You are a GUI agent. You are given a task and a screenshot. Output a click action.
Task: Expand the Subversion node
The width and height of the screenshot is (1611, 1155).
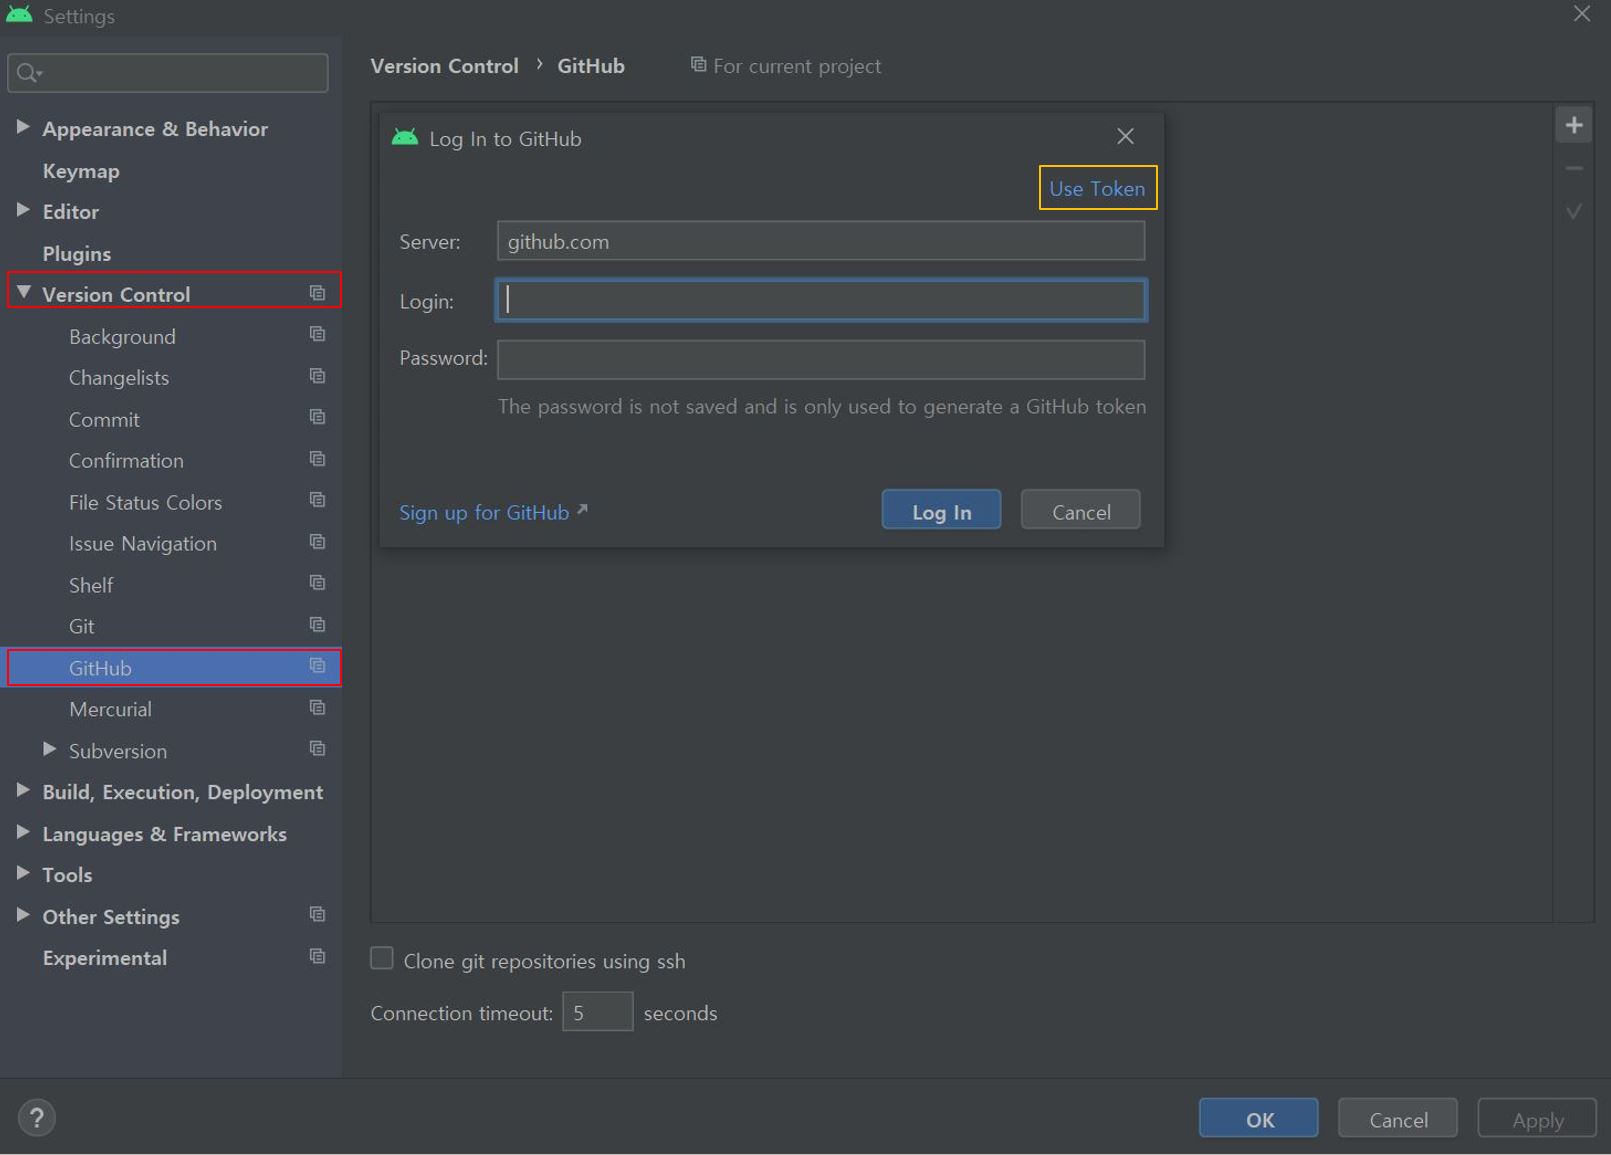click(49, 749)
